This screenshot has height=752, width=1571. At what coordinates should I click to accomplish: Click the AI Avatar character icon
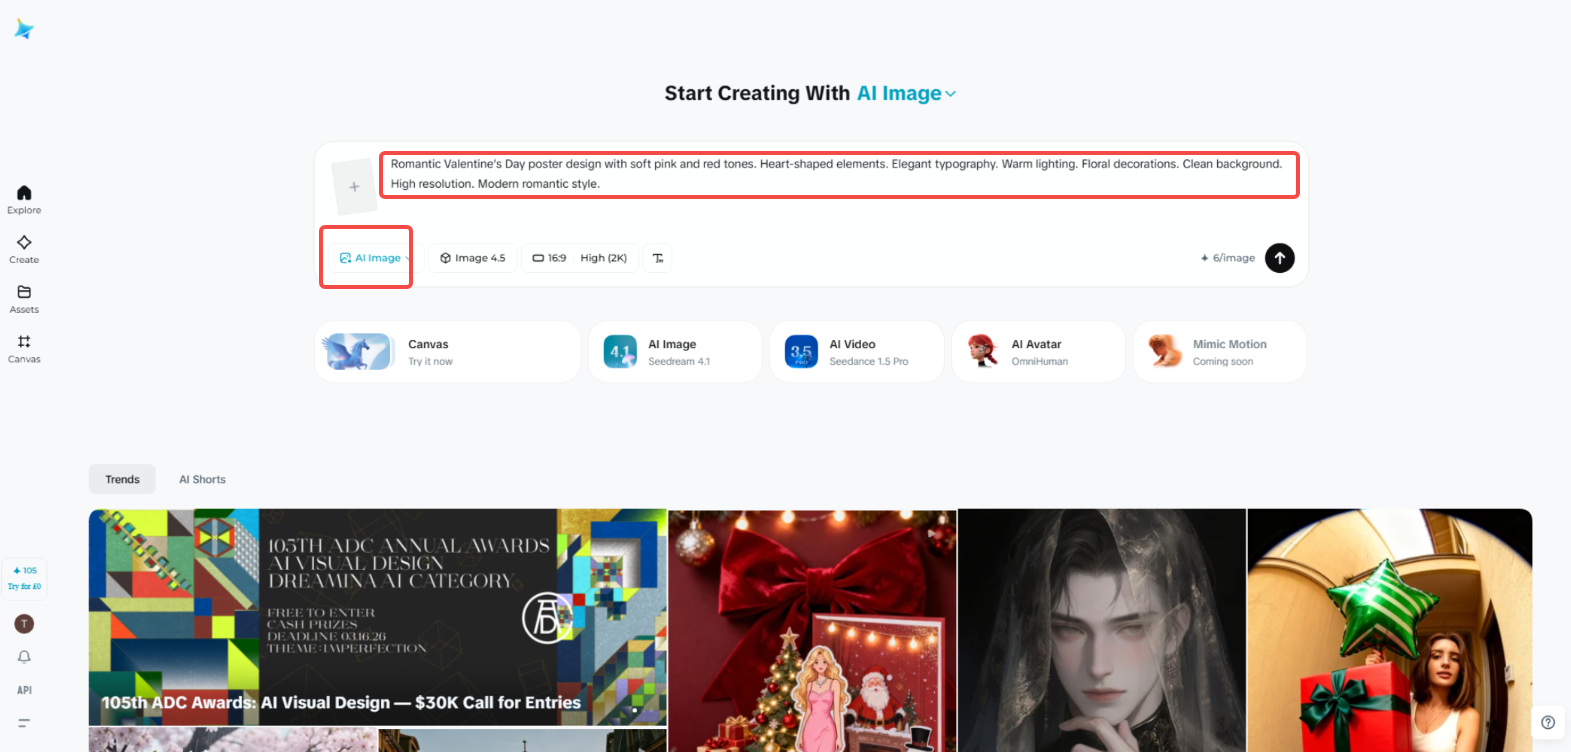pos(983,352)
